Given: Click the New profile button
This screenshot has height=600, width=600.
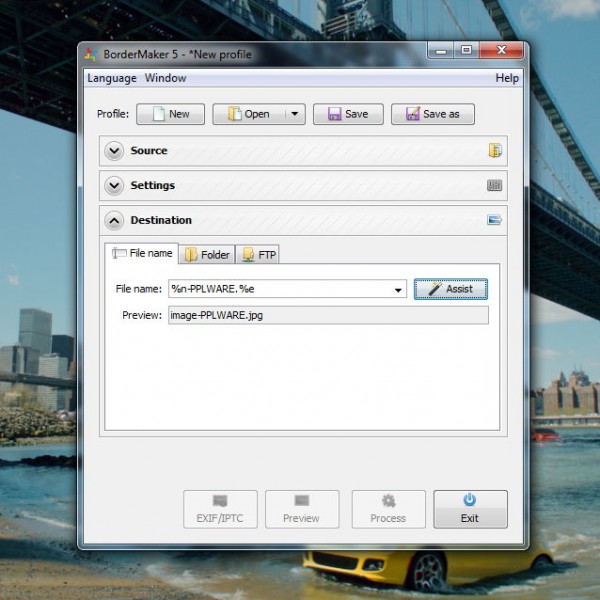Looking at the screenshot, I should point(170,114).
